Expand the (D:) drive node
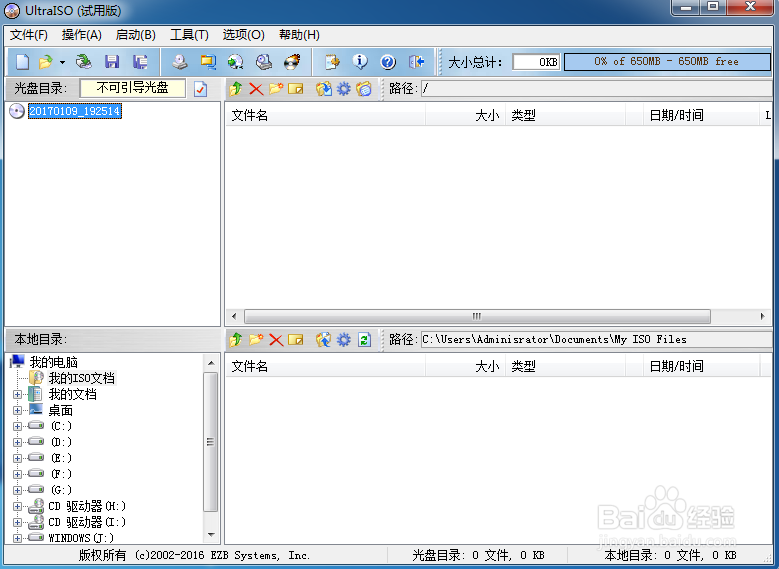The height and width of the screenshot is (569, 779). [17, 442]
